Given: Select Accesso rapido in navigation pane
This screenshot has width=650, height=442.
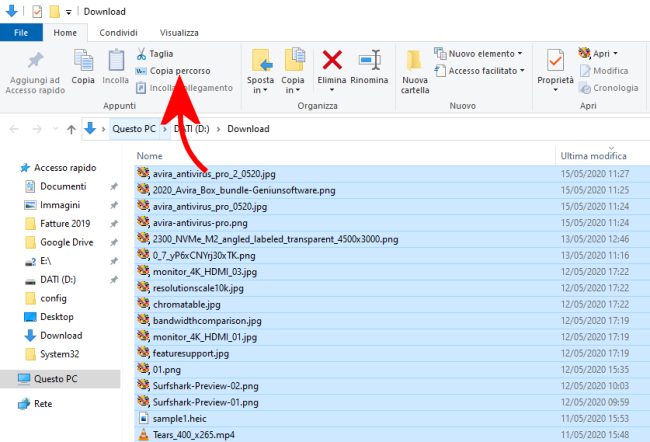Looking at the screenshot, I should pyautogui.click(x=58, y=168).
